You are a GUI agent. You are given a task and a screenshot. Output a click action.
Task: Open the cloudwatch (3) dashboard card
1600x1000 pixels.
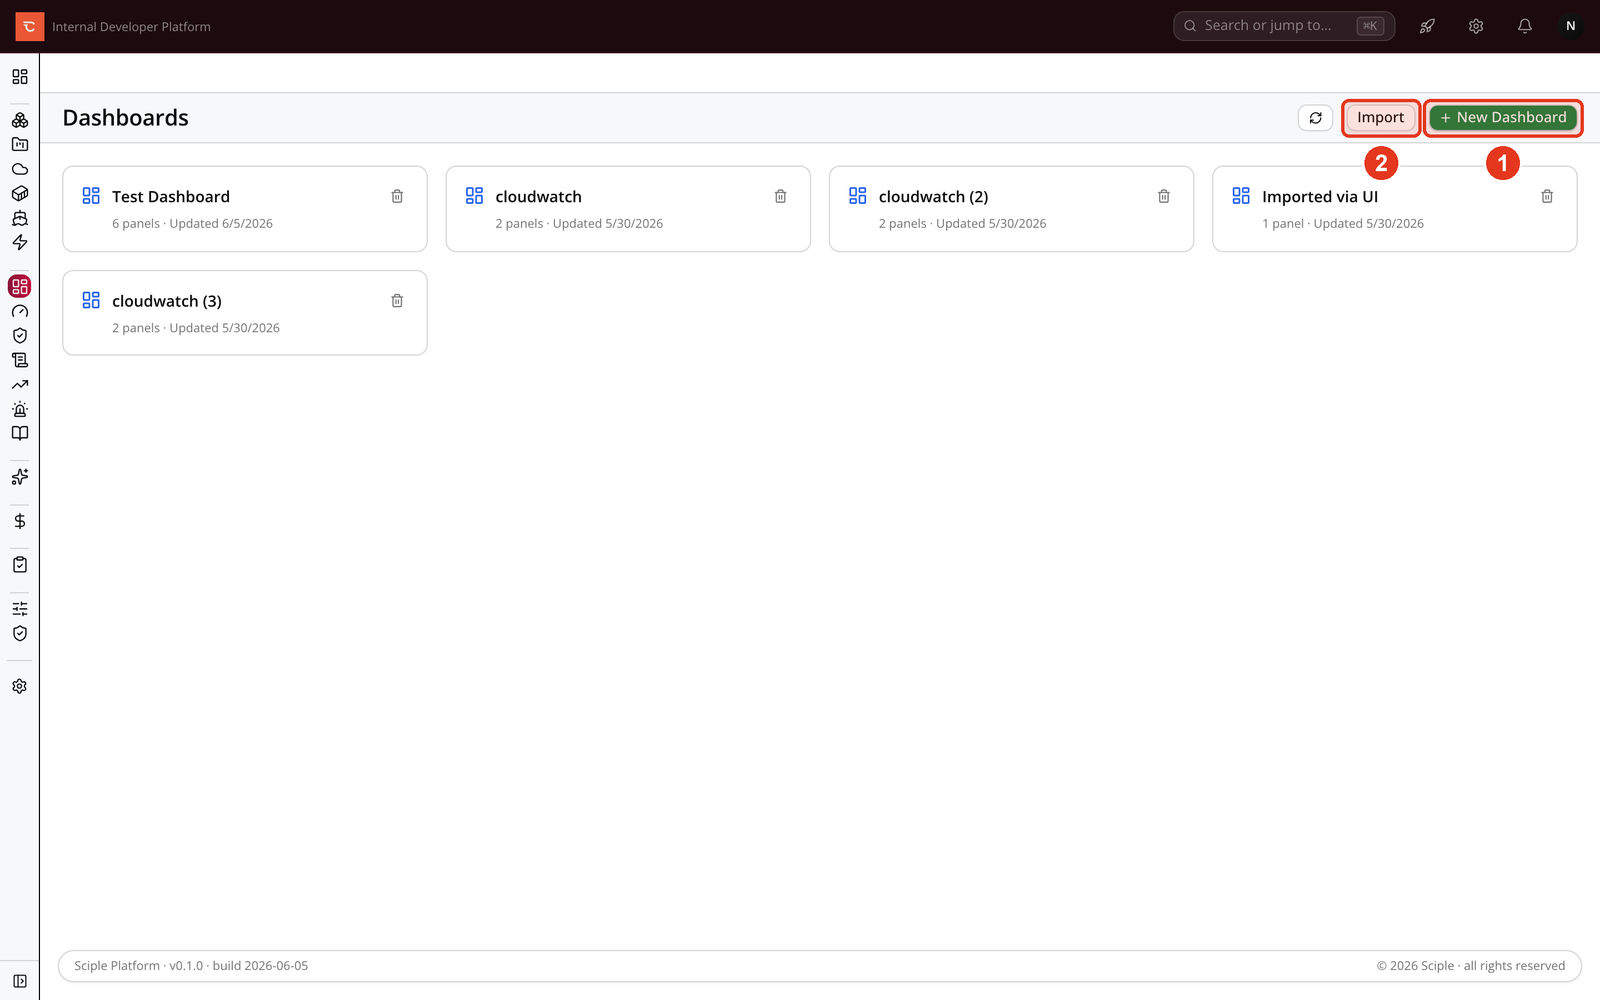pos(245,313)
